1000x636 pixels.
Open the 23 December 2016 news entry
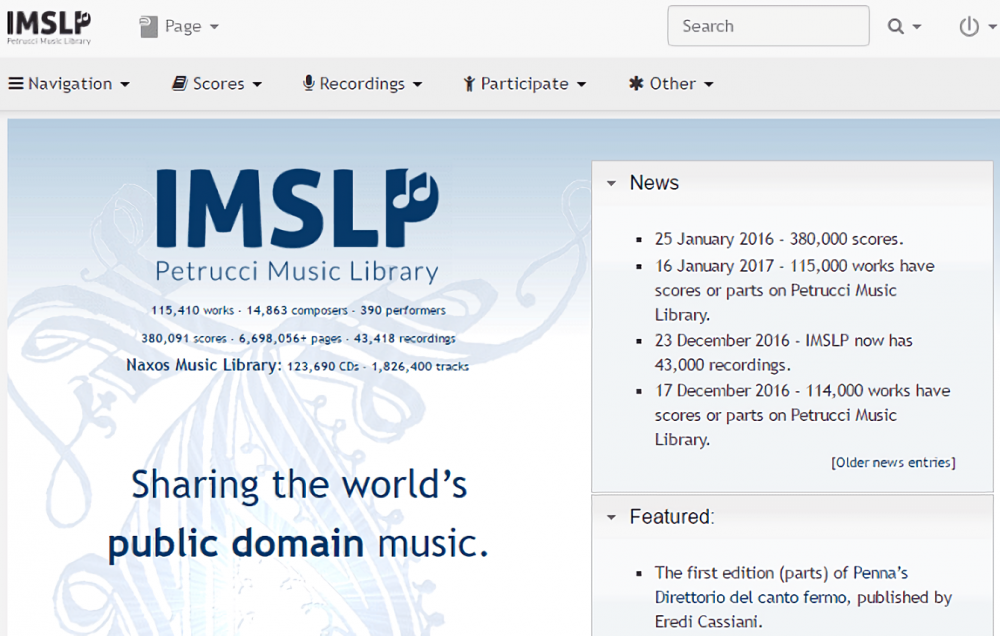(x=784, y=353)
